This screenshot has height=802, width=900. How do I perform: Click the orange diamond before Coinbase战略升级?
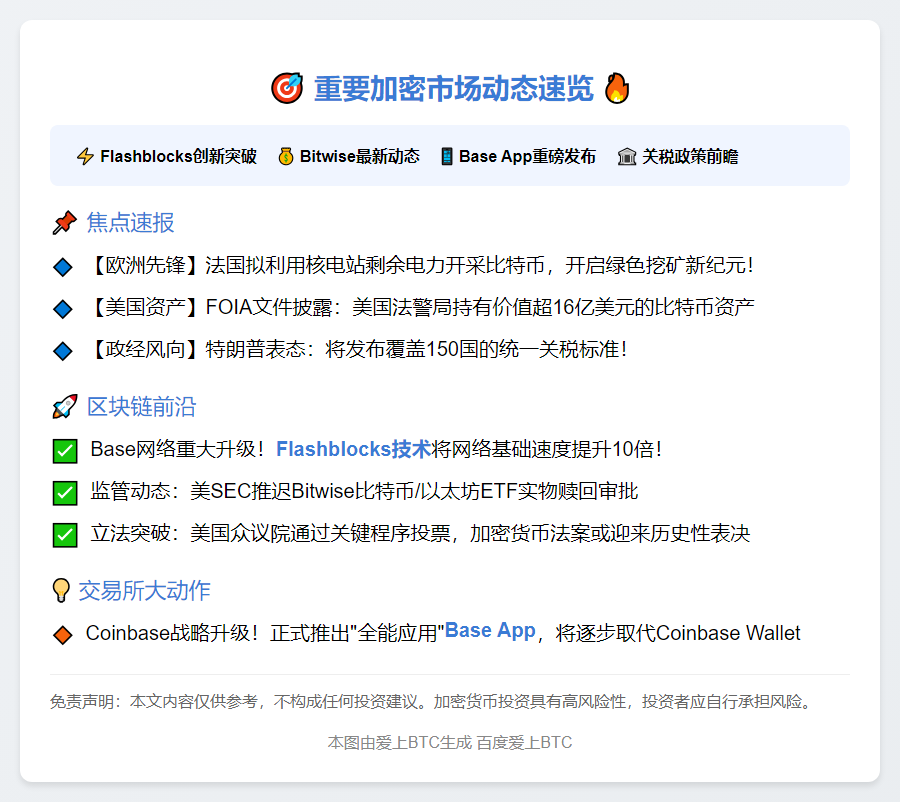coord(63,635)
